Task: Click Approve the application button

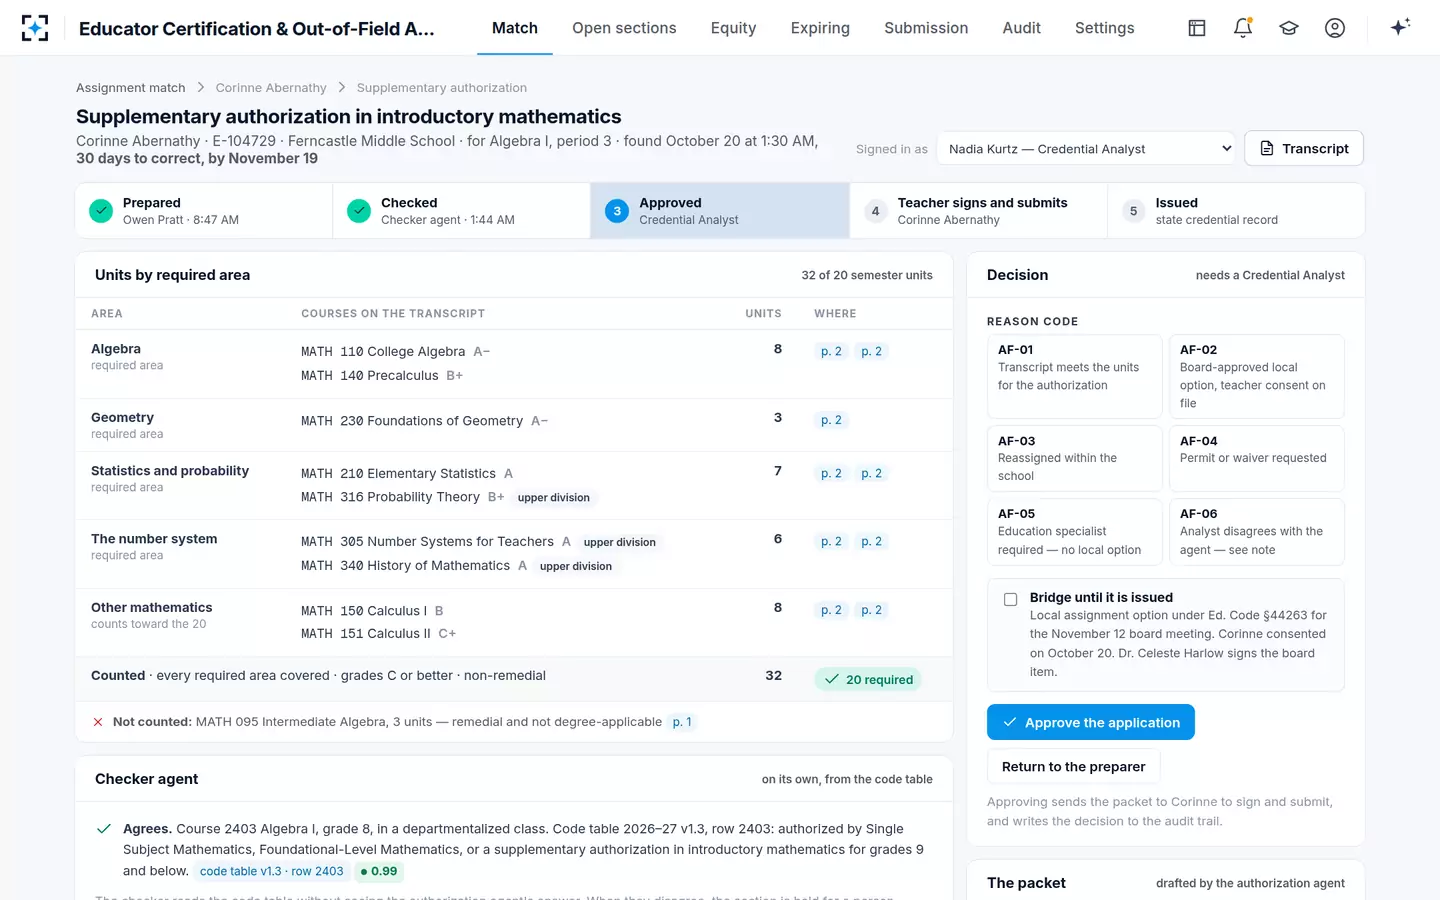Action: click(1091, 722)
